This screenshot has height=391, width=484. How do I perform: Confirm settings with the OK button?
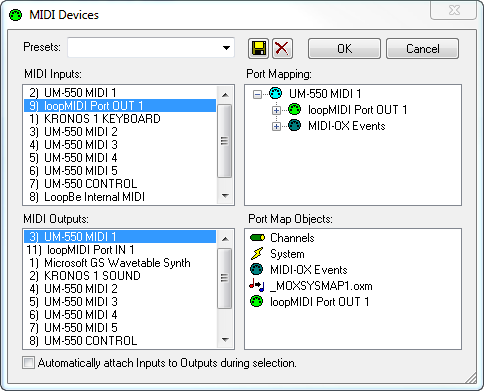(344, 49)
